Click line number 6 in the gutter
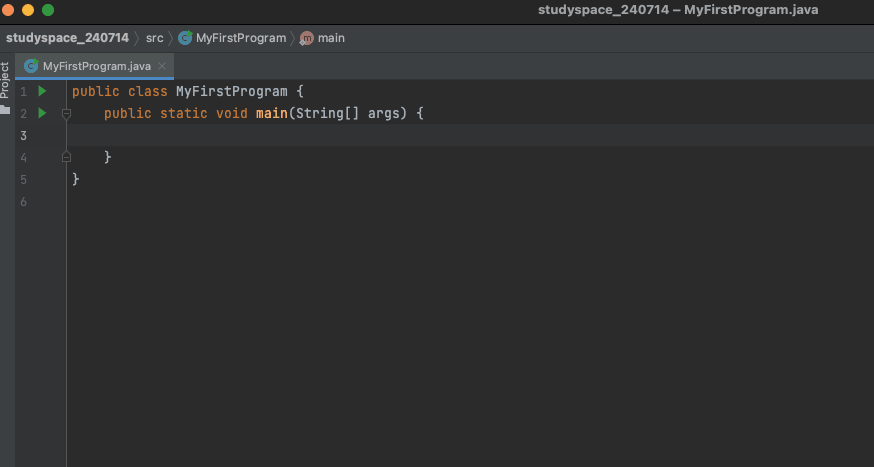This screenshot has height=467, width=874. coord(23,202)
